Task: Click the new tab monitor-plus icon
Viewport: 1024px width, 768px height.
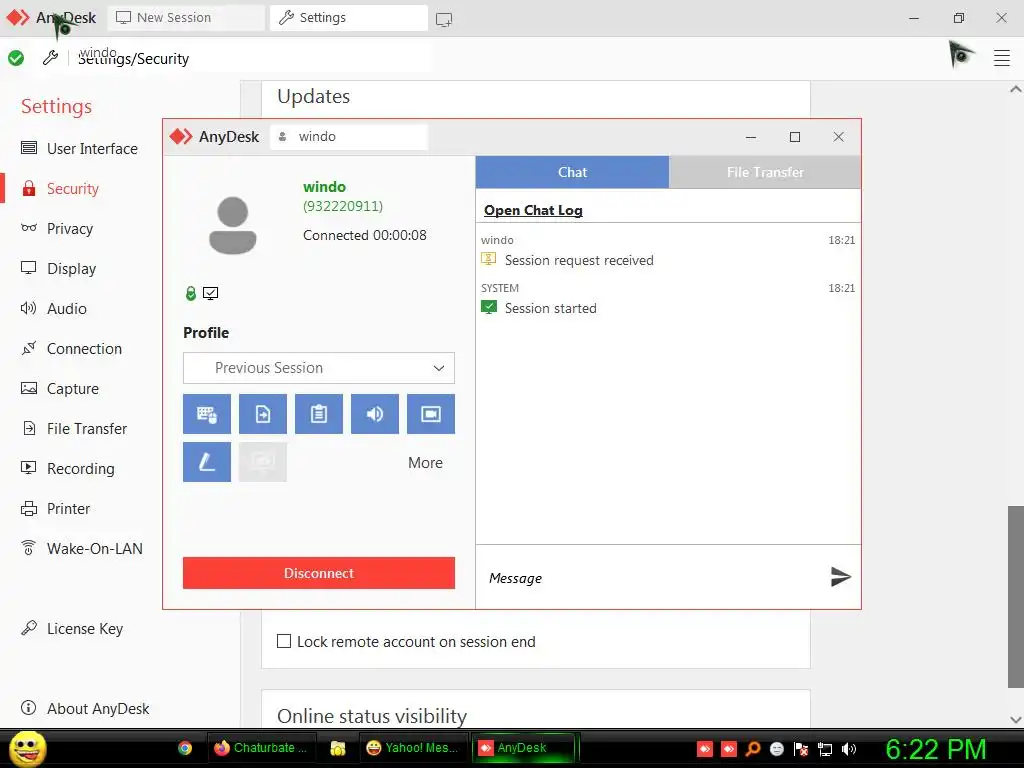Action: pyautogui.click(x=444, y=20)
